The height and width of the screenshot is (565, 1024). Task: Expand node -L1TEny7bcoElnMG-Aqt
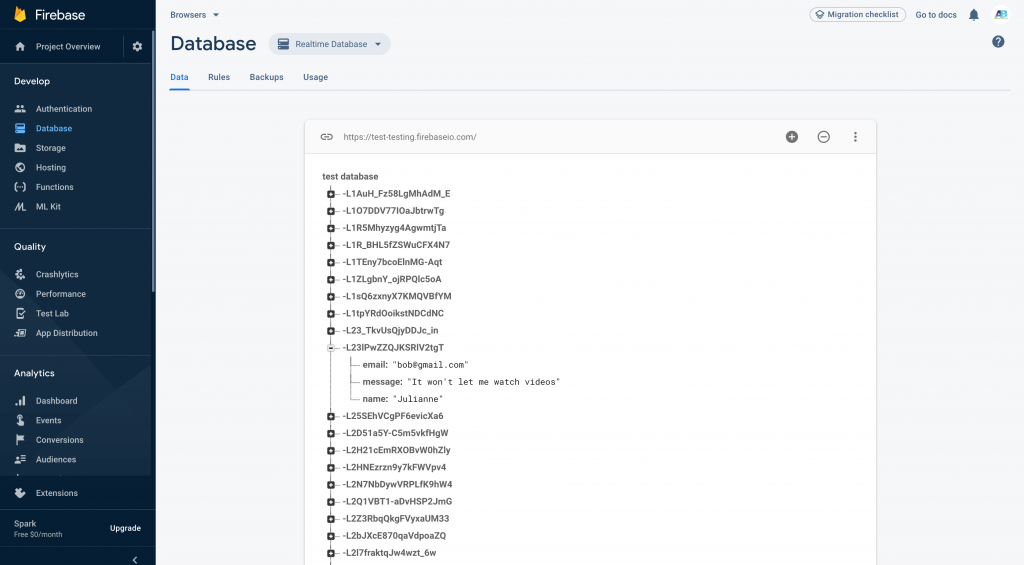point(331,262)
